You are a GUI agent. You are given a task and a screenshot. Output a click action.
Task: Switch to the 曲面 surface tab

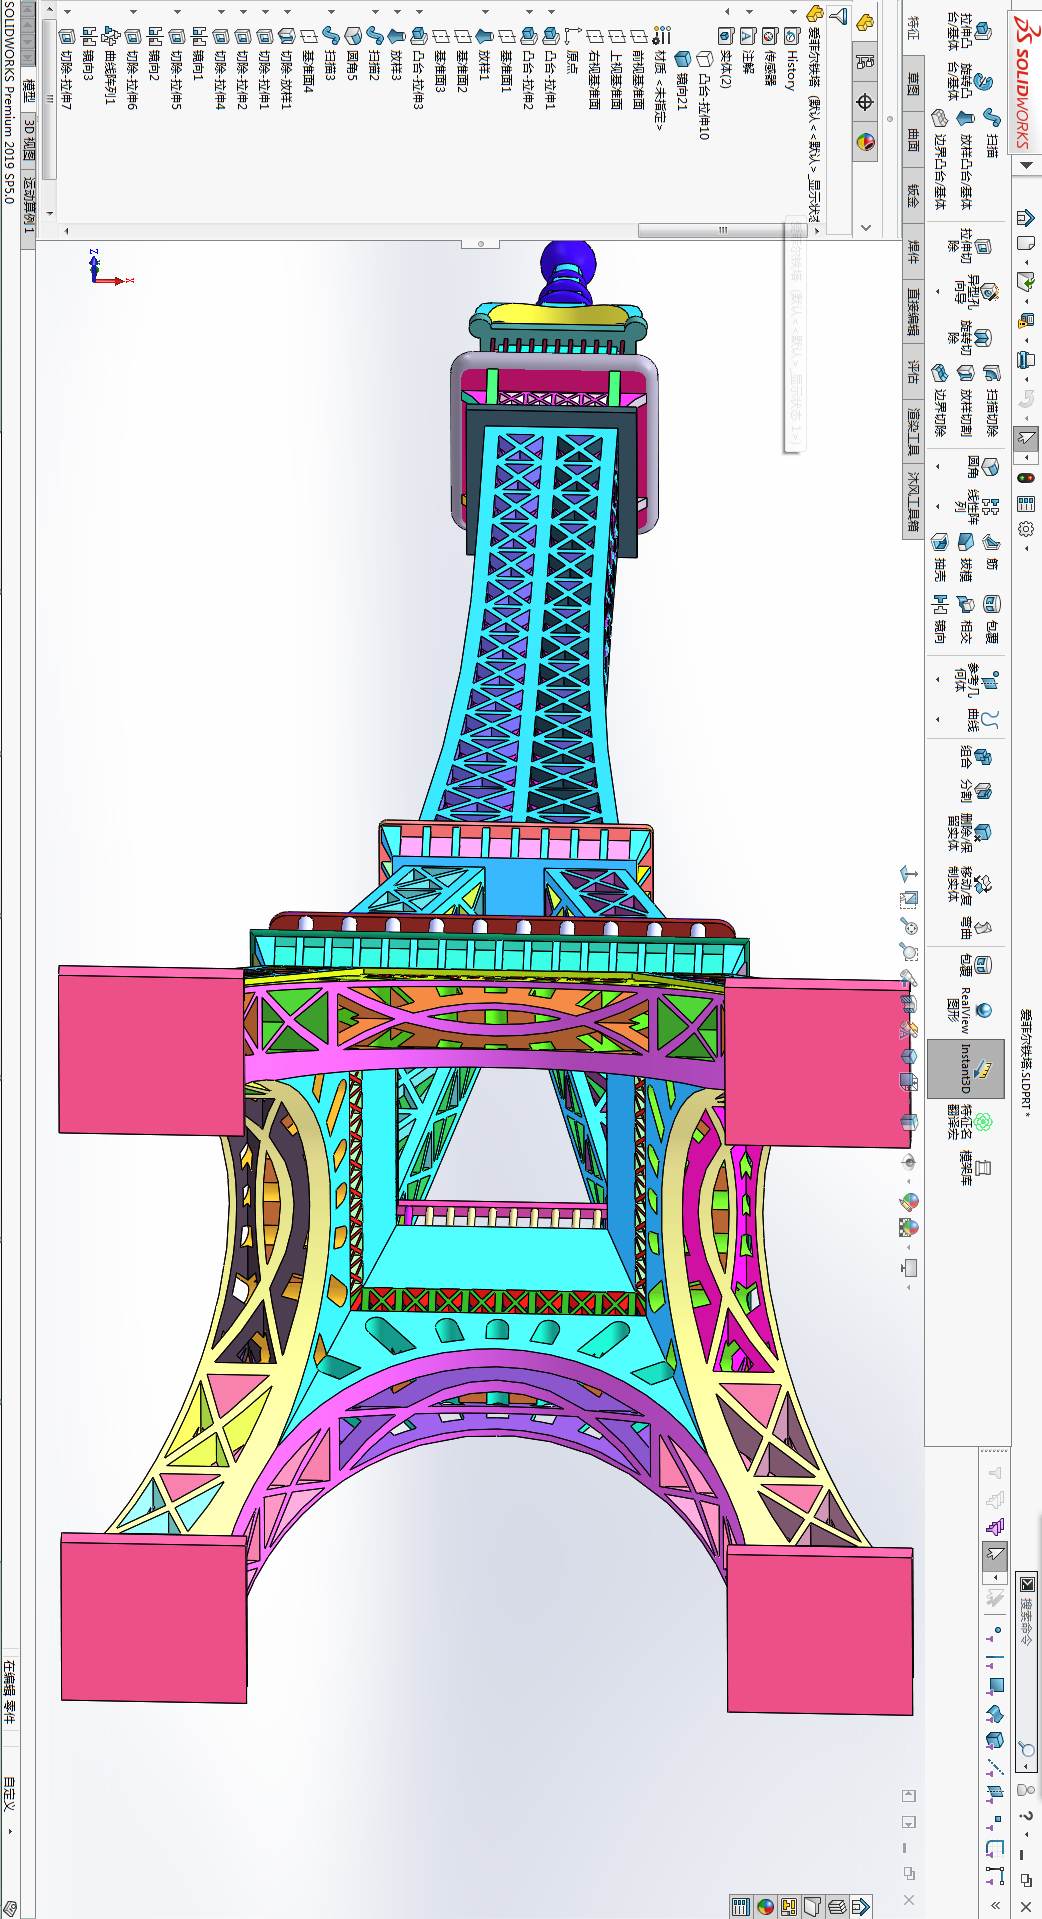[913, 140]
